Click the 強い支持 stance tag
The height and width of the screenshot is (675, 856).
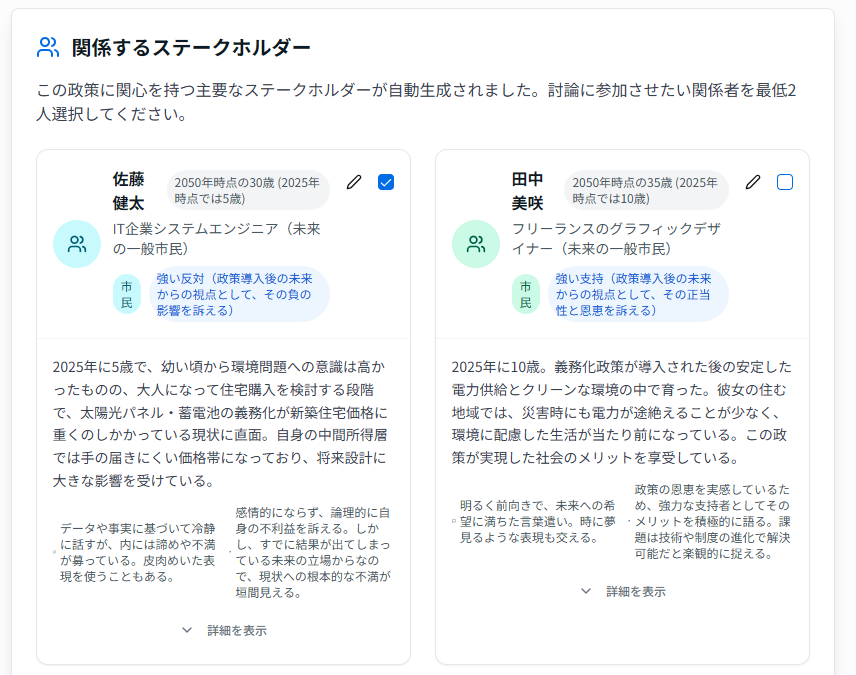(638, 294)
